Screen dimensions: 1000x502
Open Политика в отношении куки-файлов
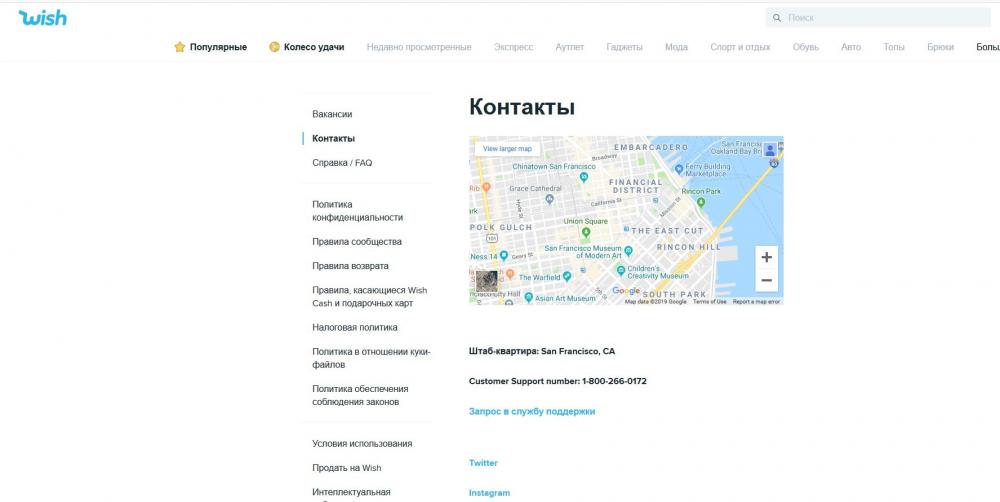coord(371,358)
